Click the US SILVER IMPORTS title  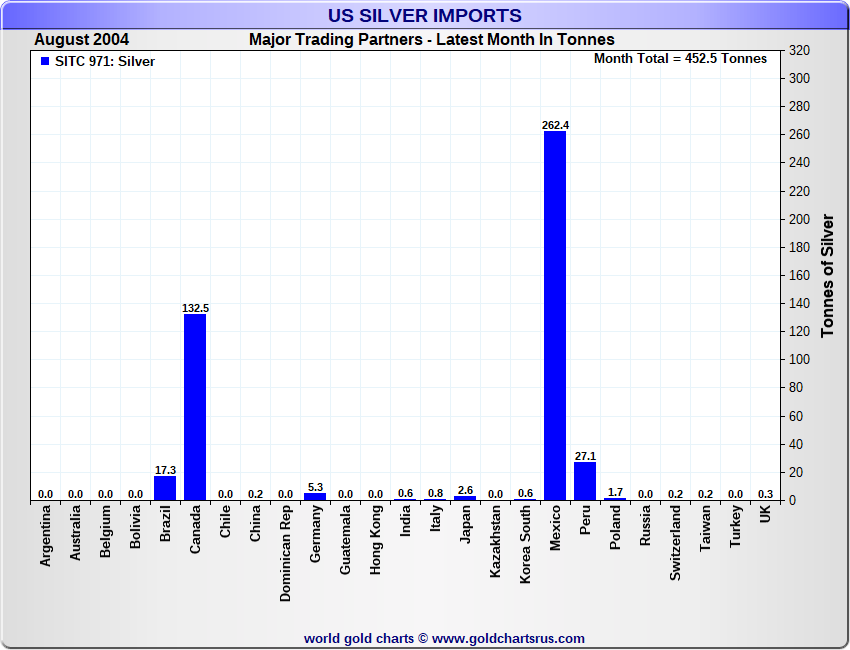425,16
